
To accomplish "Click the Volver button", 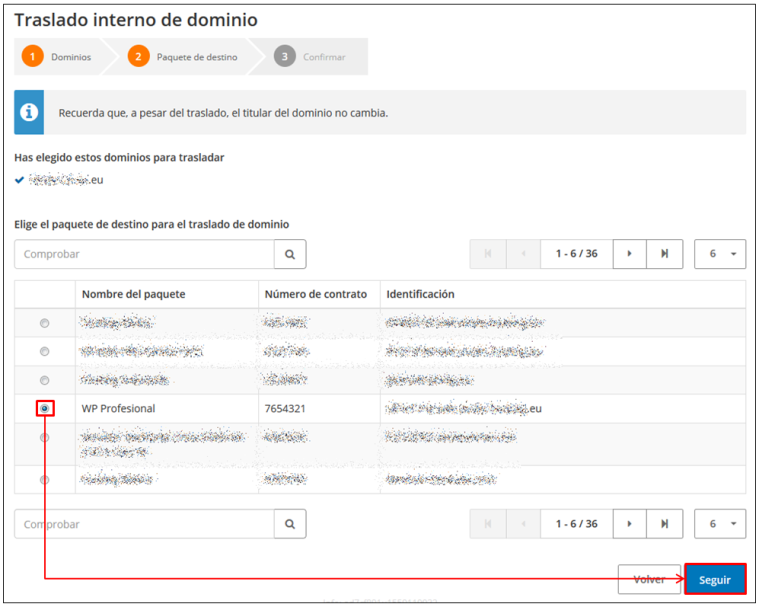I will click(649, 579).
